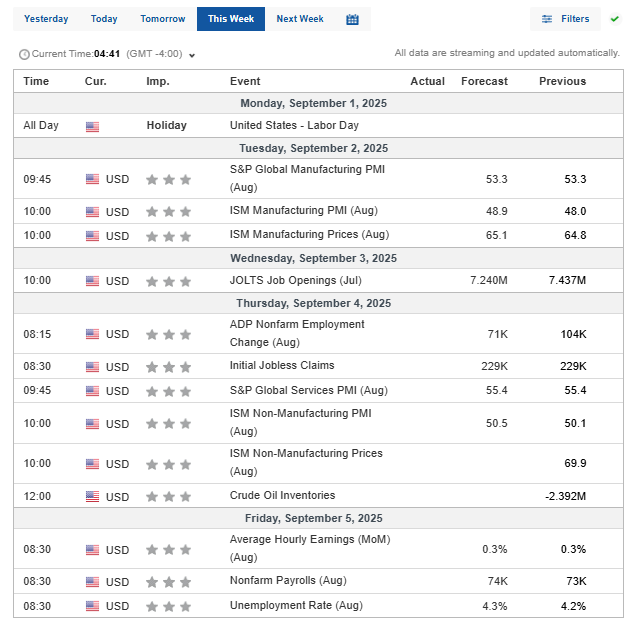The width and height of the screenshot is (630, 632).
Task: Select the This Week tab
Action: tap(231, 19)
